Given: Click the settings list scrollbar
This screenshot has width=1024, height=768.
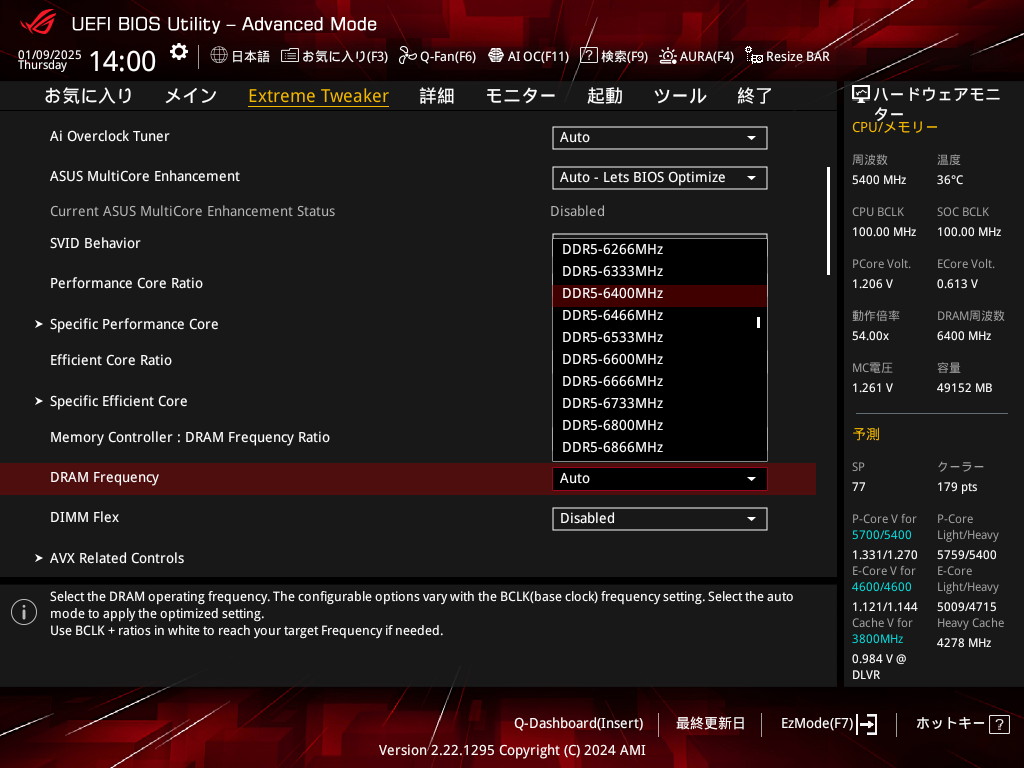Looking at the screenshot, I should coord(828,220).
